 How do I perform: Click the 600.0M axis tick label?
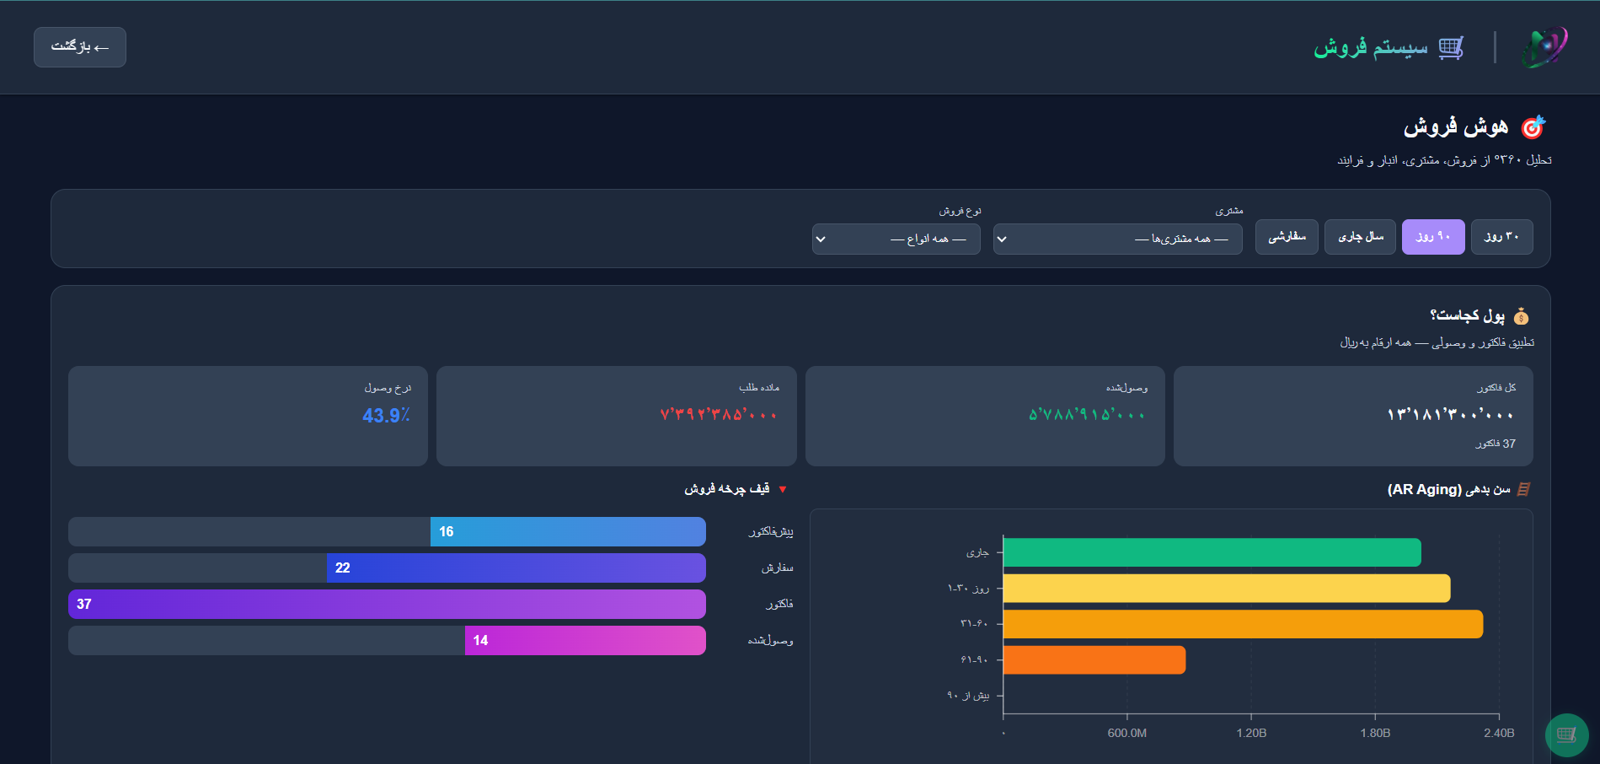(x=1127, y=733)
